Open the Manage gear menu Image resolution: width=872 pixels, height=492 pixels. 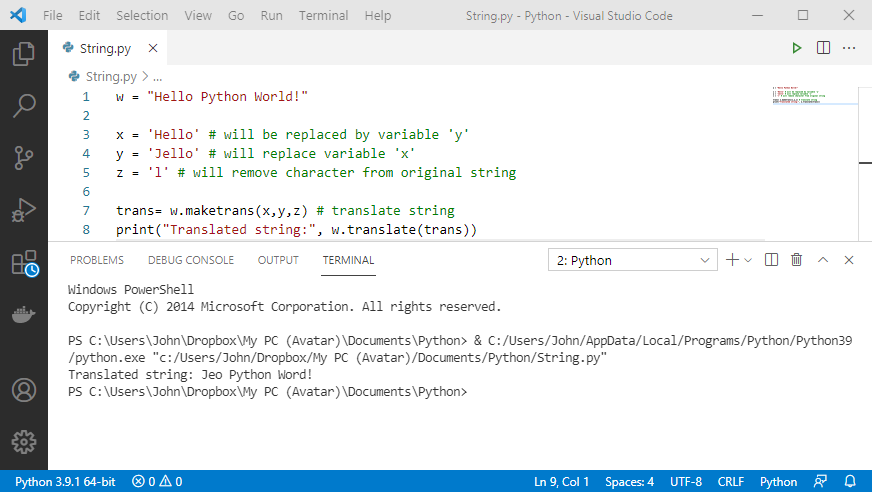pyautogui.click(x=23, y=442)
